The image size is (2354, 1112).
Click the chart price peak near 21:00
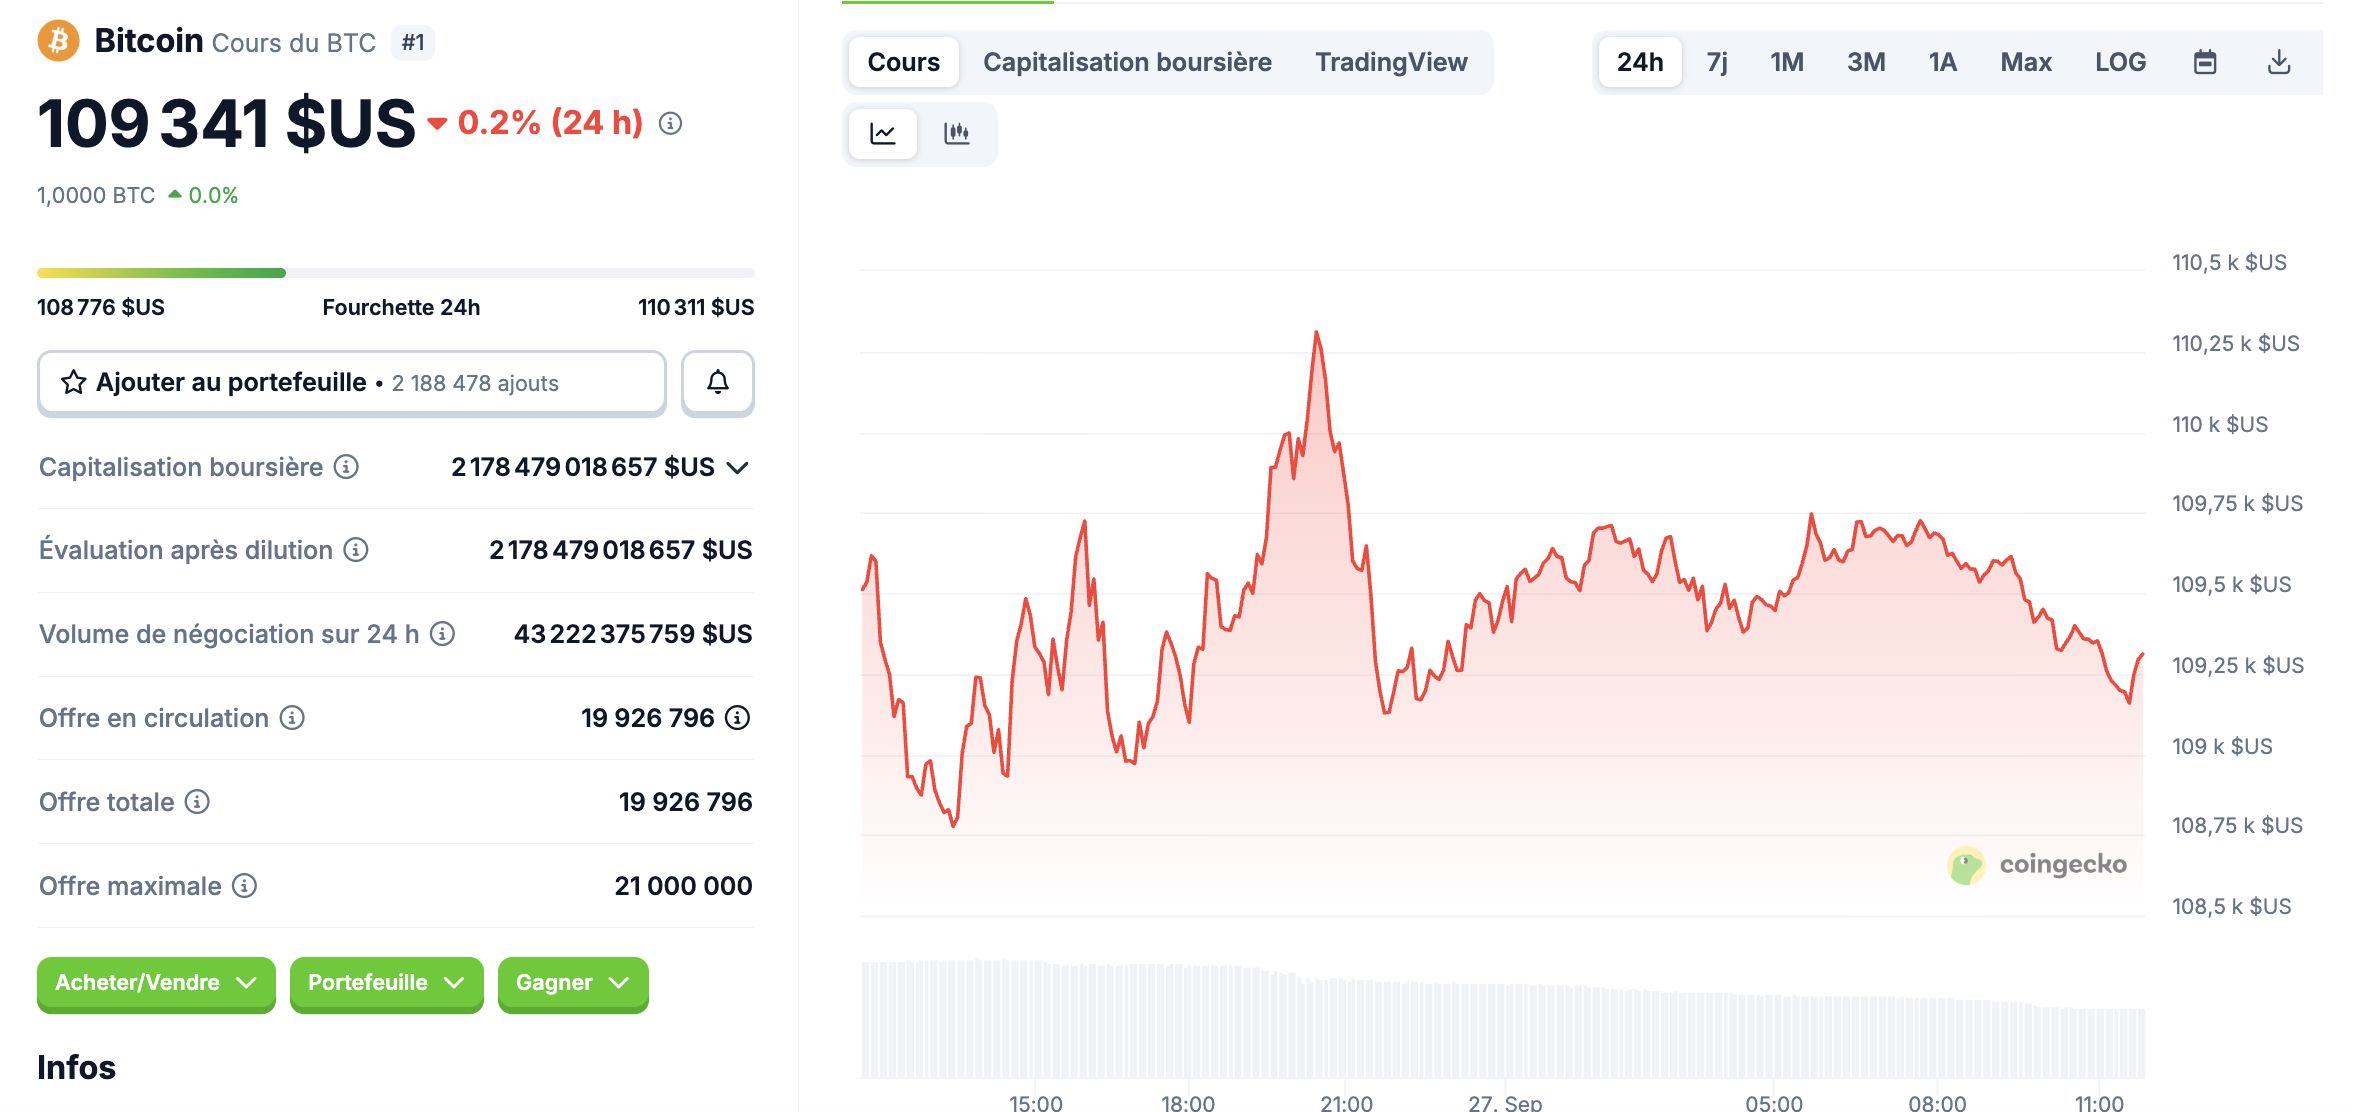click(1316, 333)
